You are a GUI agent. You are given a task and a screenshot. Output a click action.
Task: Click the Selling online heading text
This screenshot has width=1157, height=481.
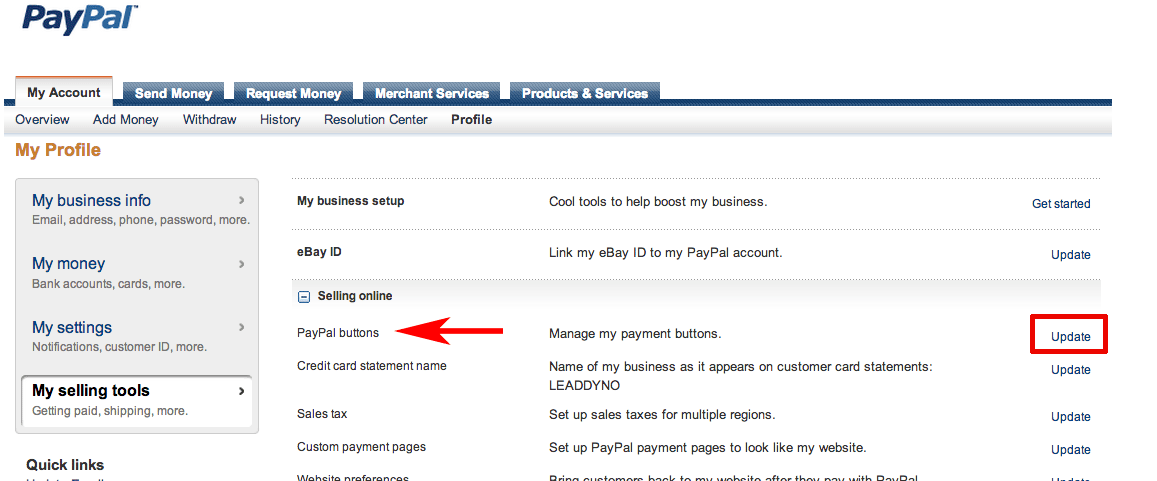click(355, 296)
